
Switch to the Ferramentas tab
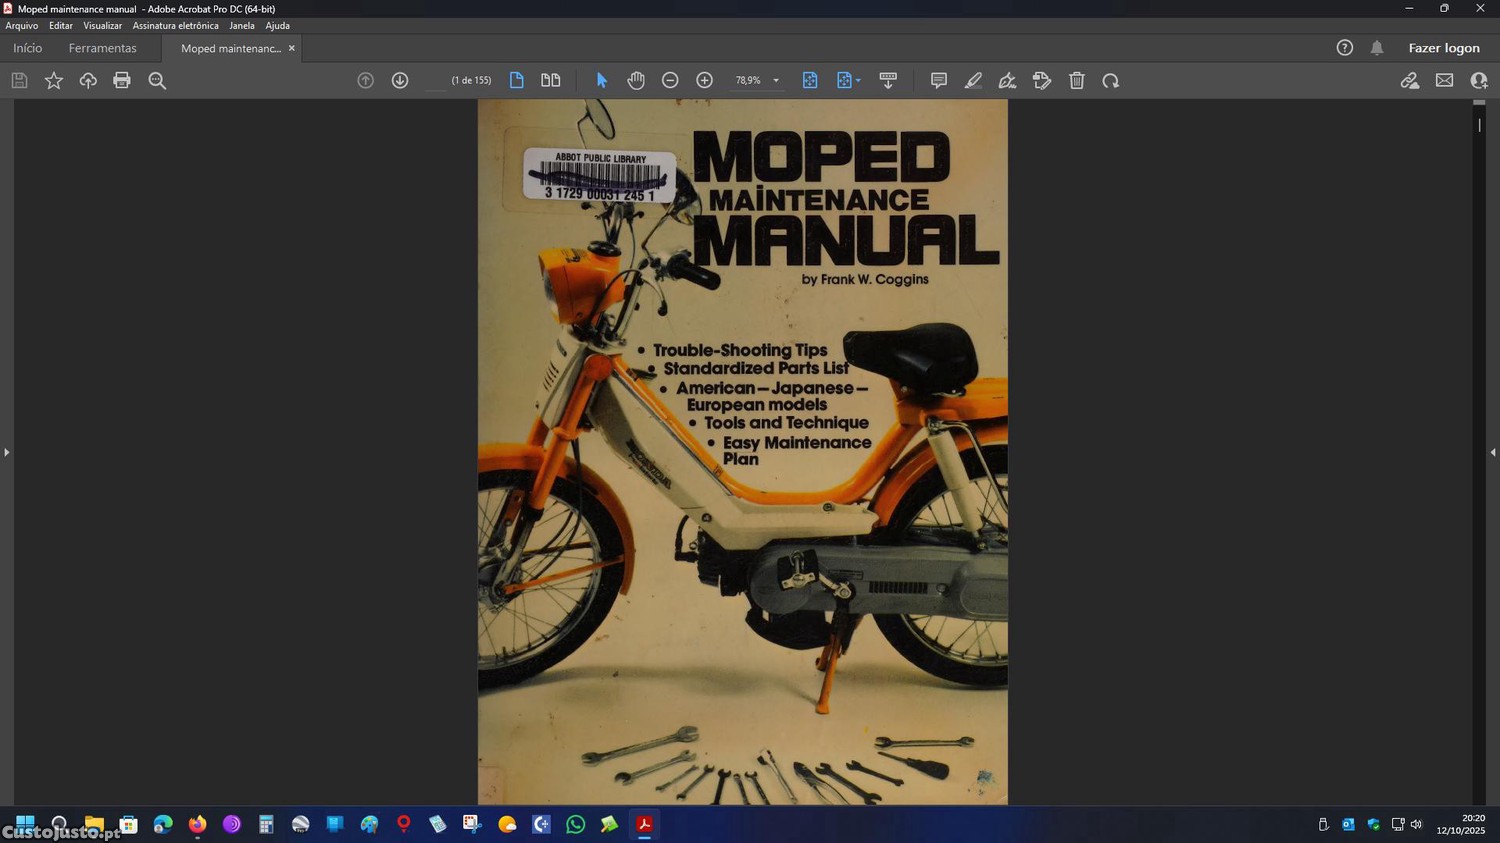pos(102,48)
